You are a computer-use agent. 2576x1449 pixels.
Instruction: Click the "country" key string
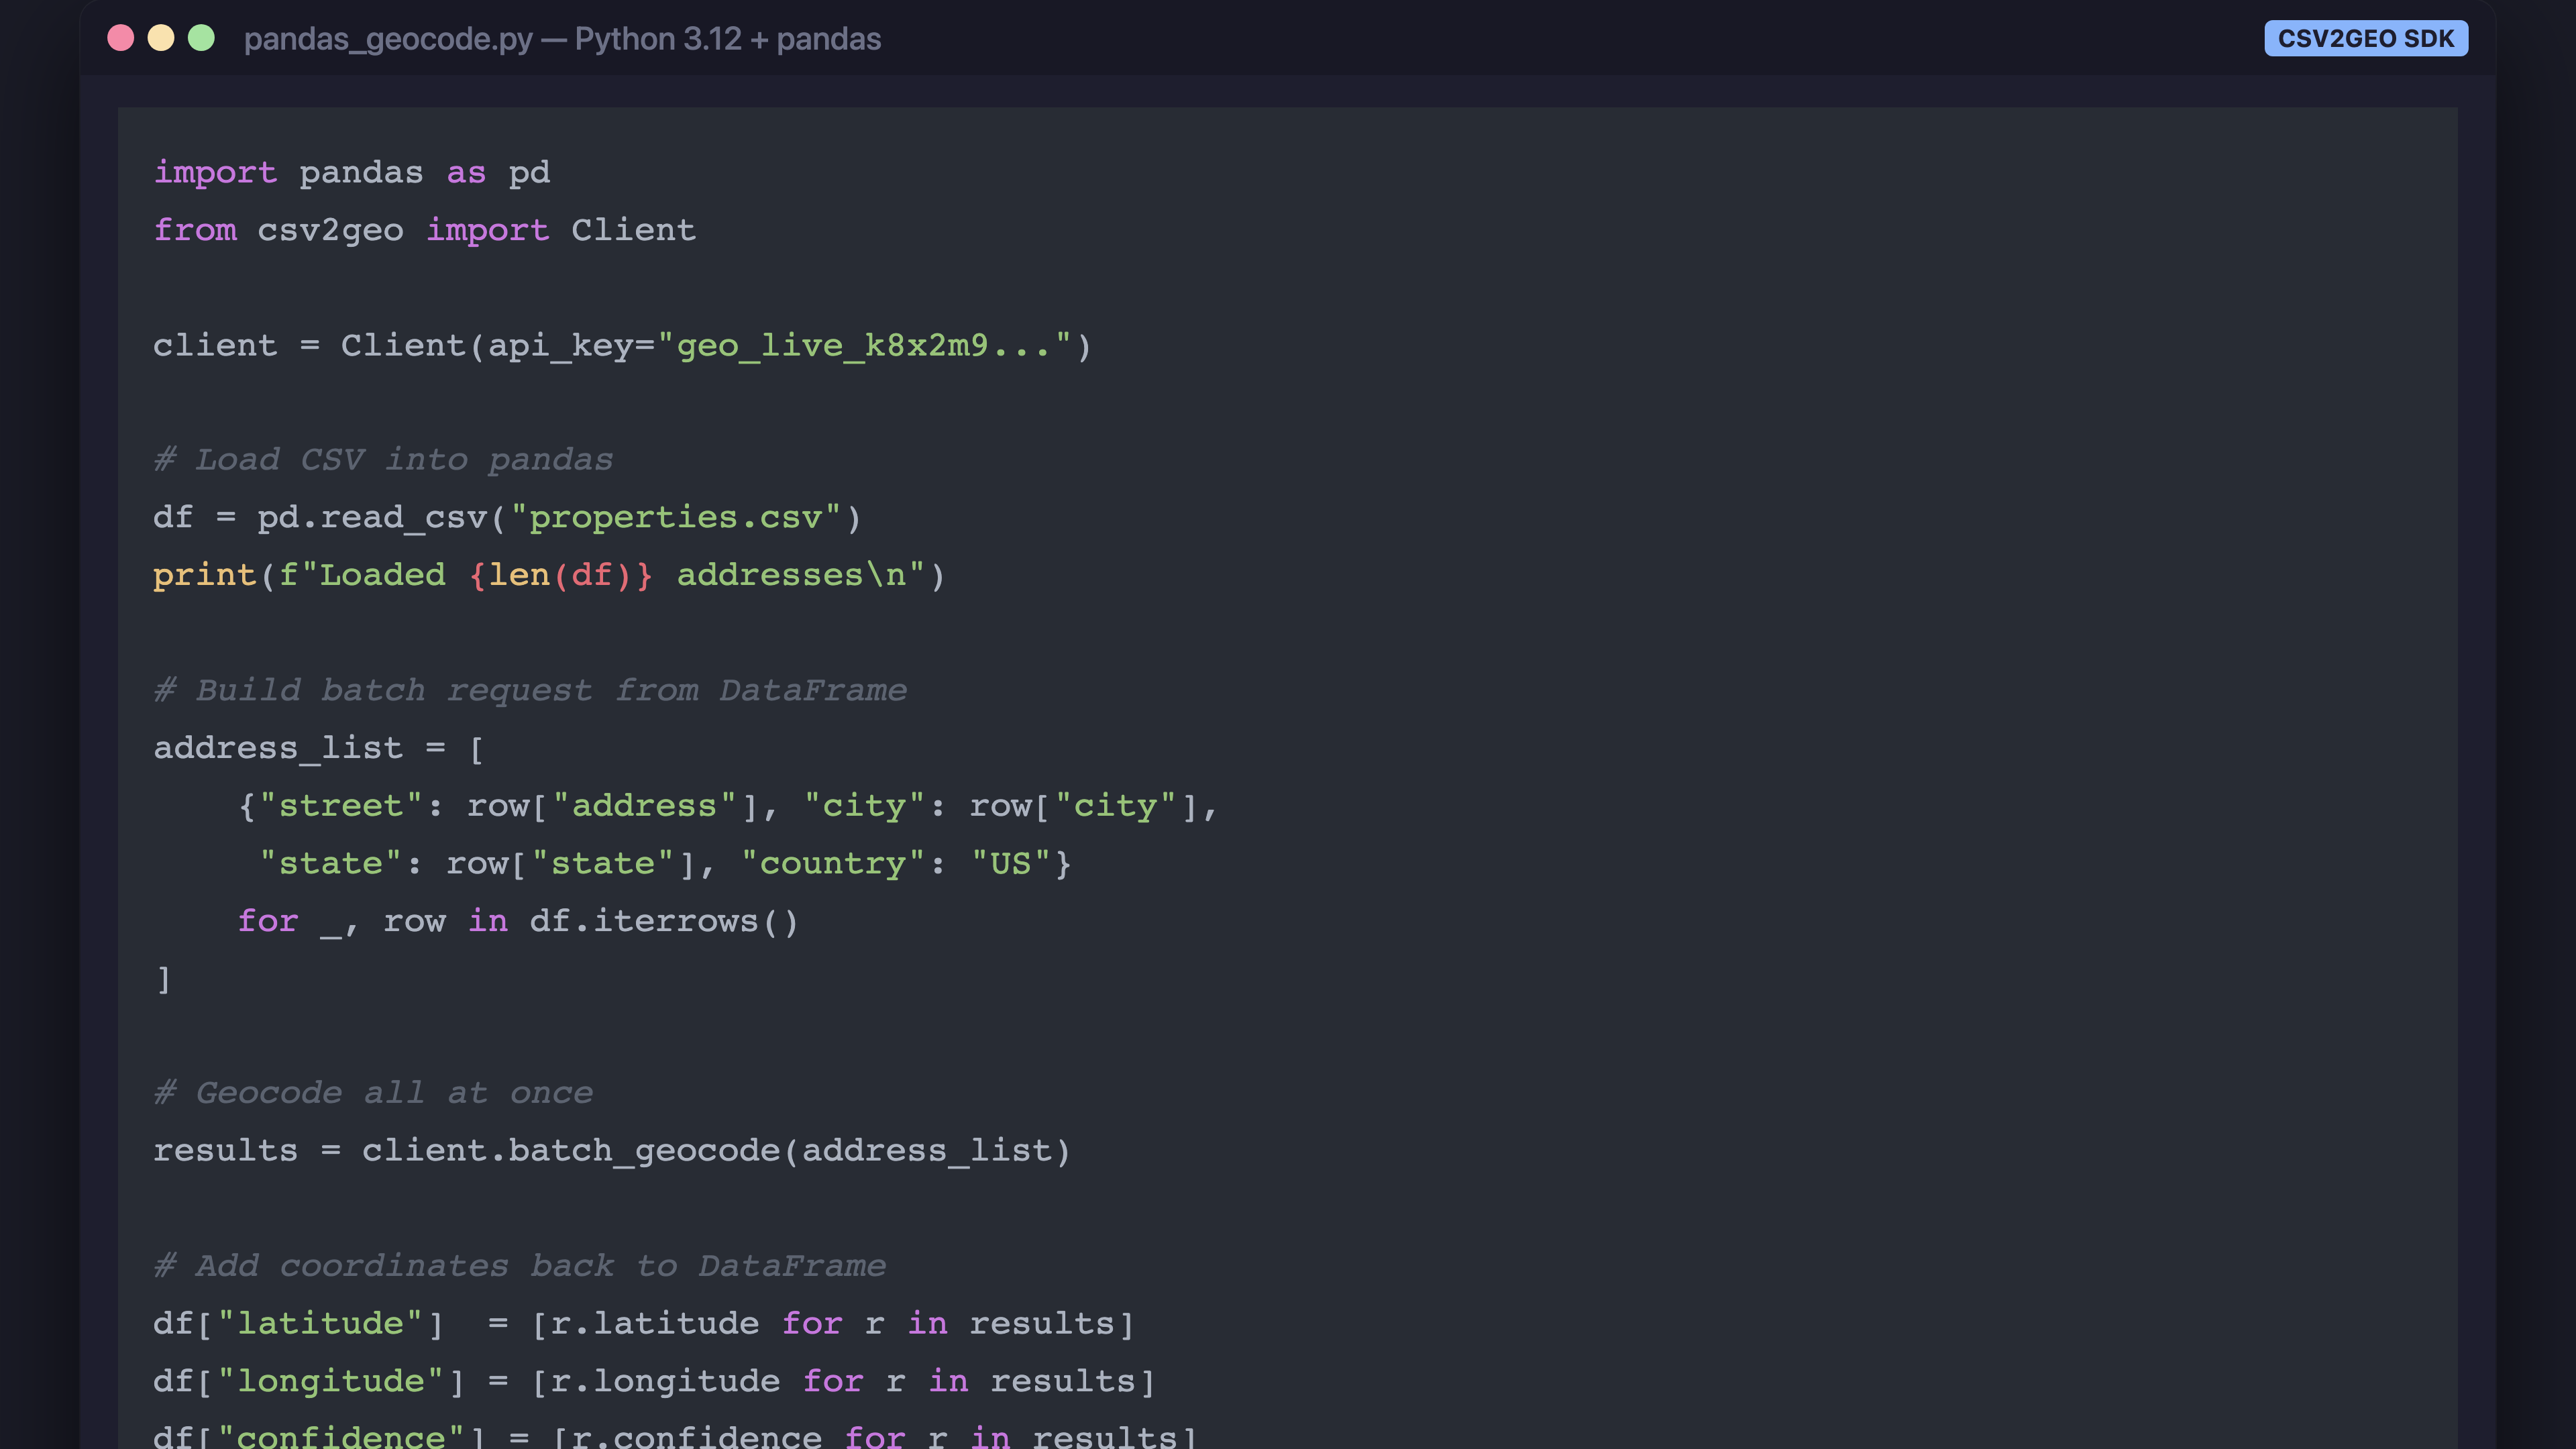pyautogui.click(x=833, y=864)
